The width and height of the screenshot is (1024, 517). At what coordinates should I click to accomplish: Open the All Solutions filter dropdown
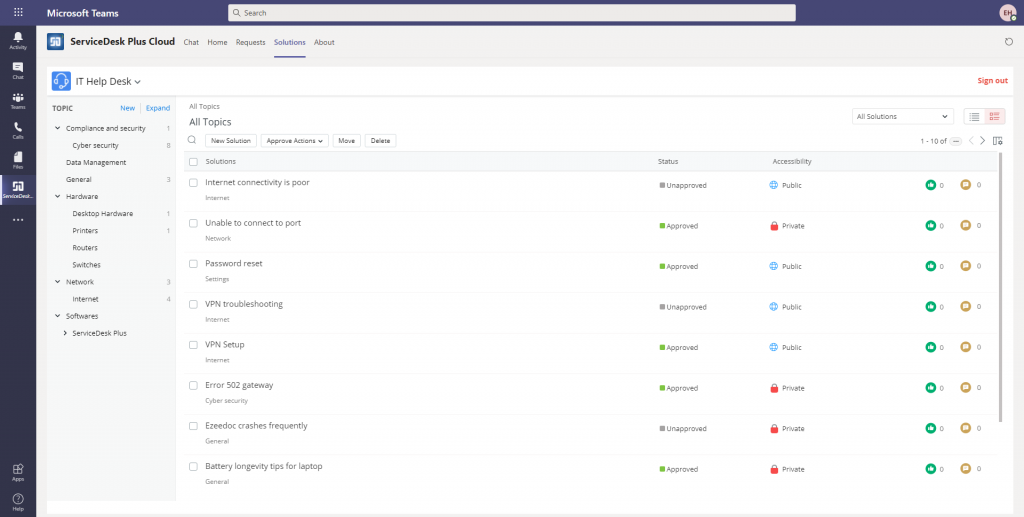903,117
